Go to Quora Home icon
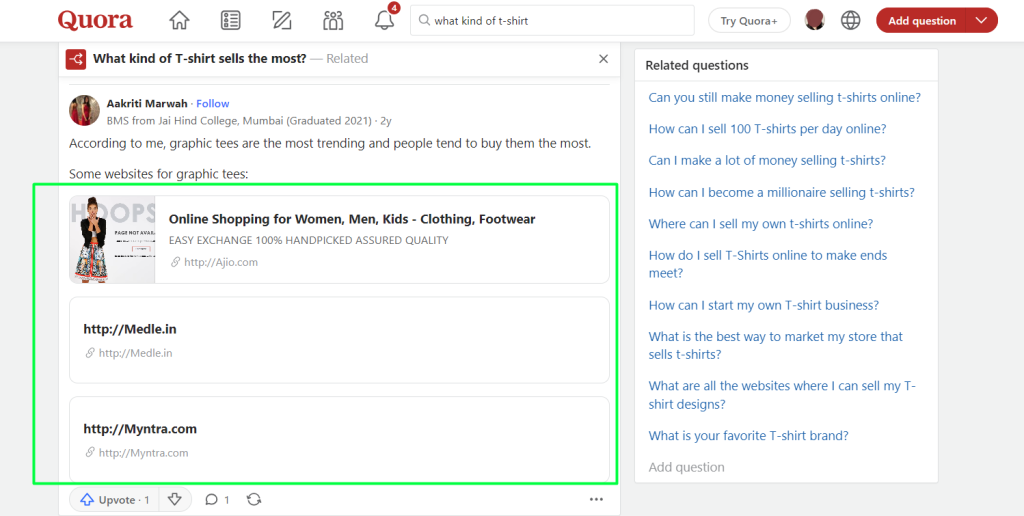This screenshot has width=1024, height=516. (179, 20)
